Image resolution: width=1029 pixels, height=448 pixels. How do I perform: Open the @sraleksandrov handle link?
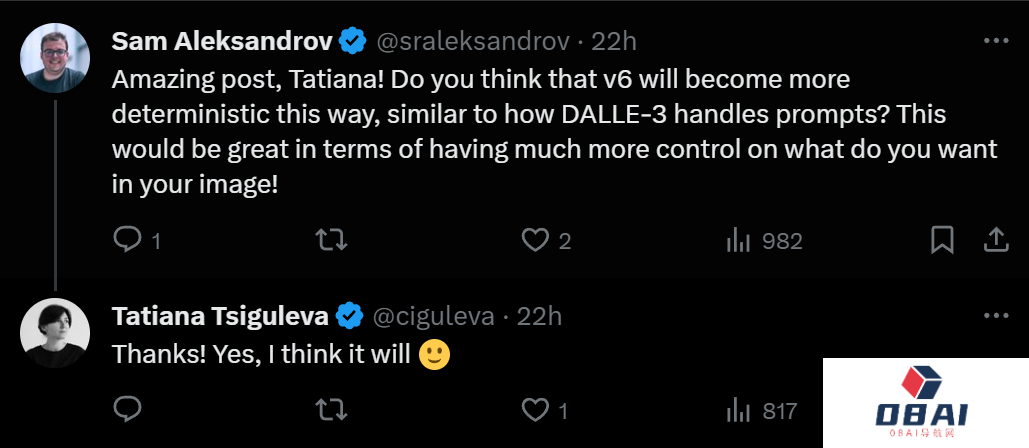(472, 41)
